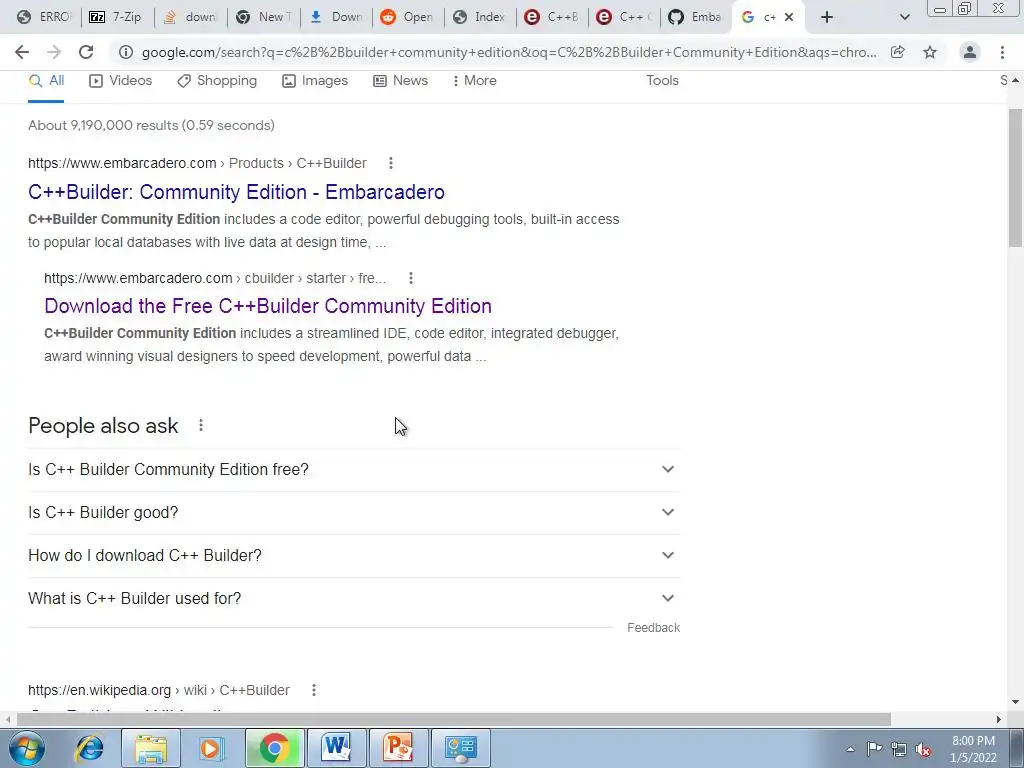Click the Feedback link
This screenshot has height=768, width=1024.
(653, 628)
